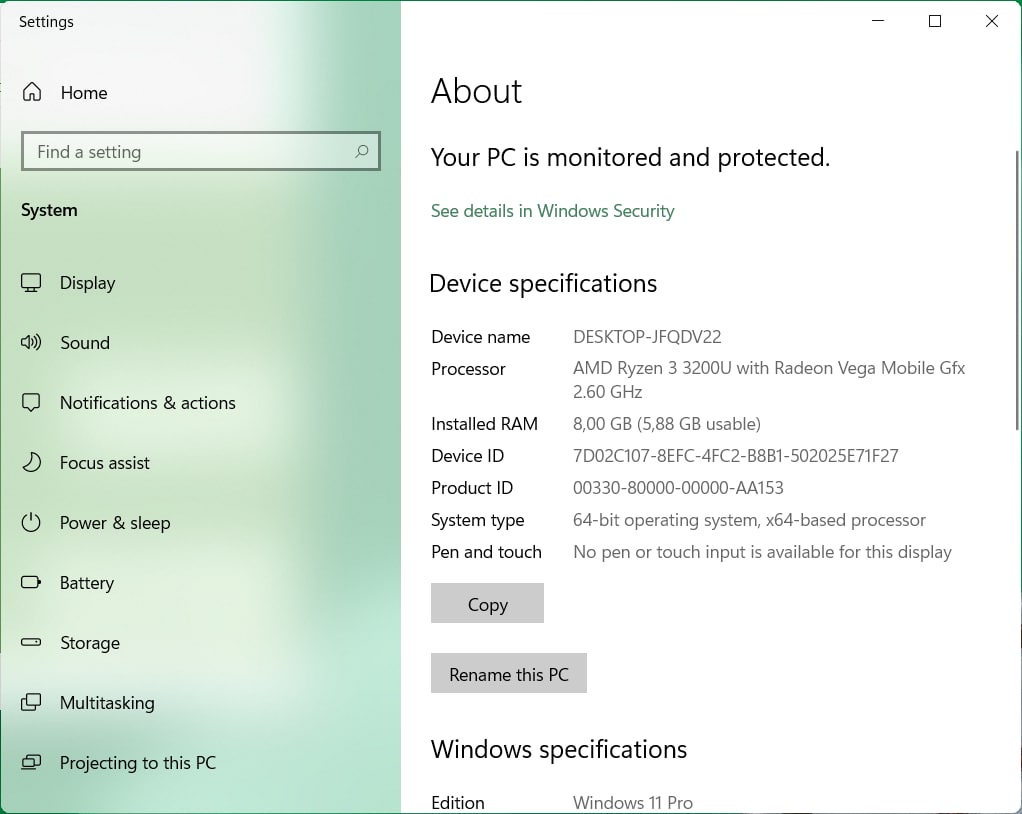Go to Sound settings label
This screenshot has width=1022, height=814.
85,343
